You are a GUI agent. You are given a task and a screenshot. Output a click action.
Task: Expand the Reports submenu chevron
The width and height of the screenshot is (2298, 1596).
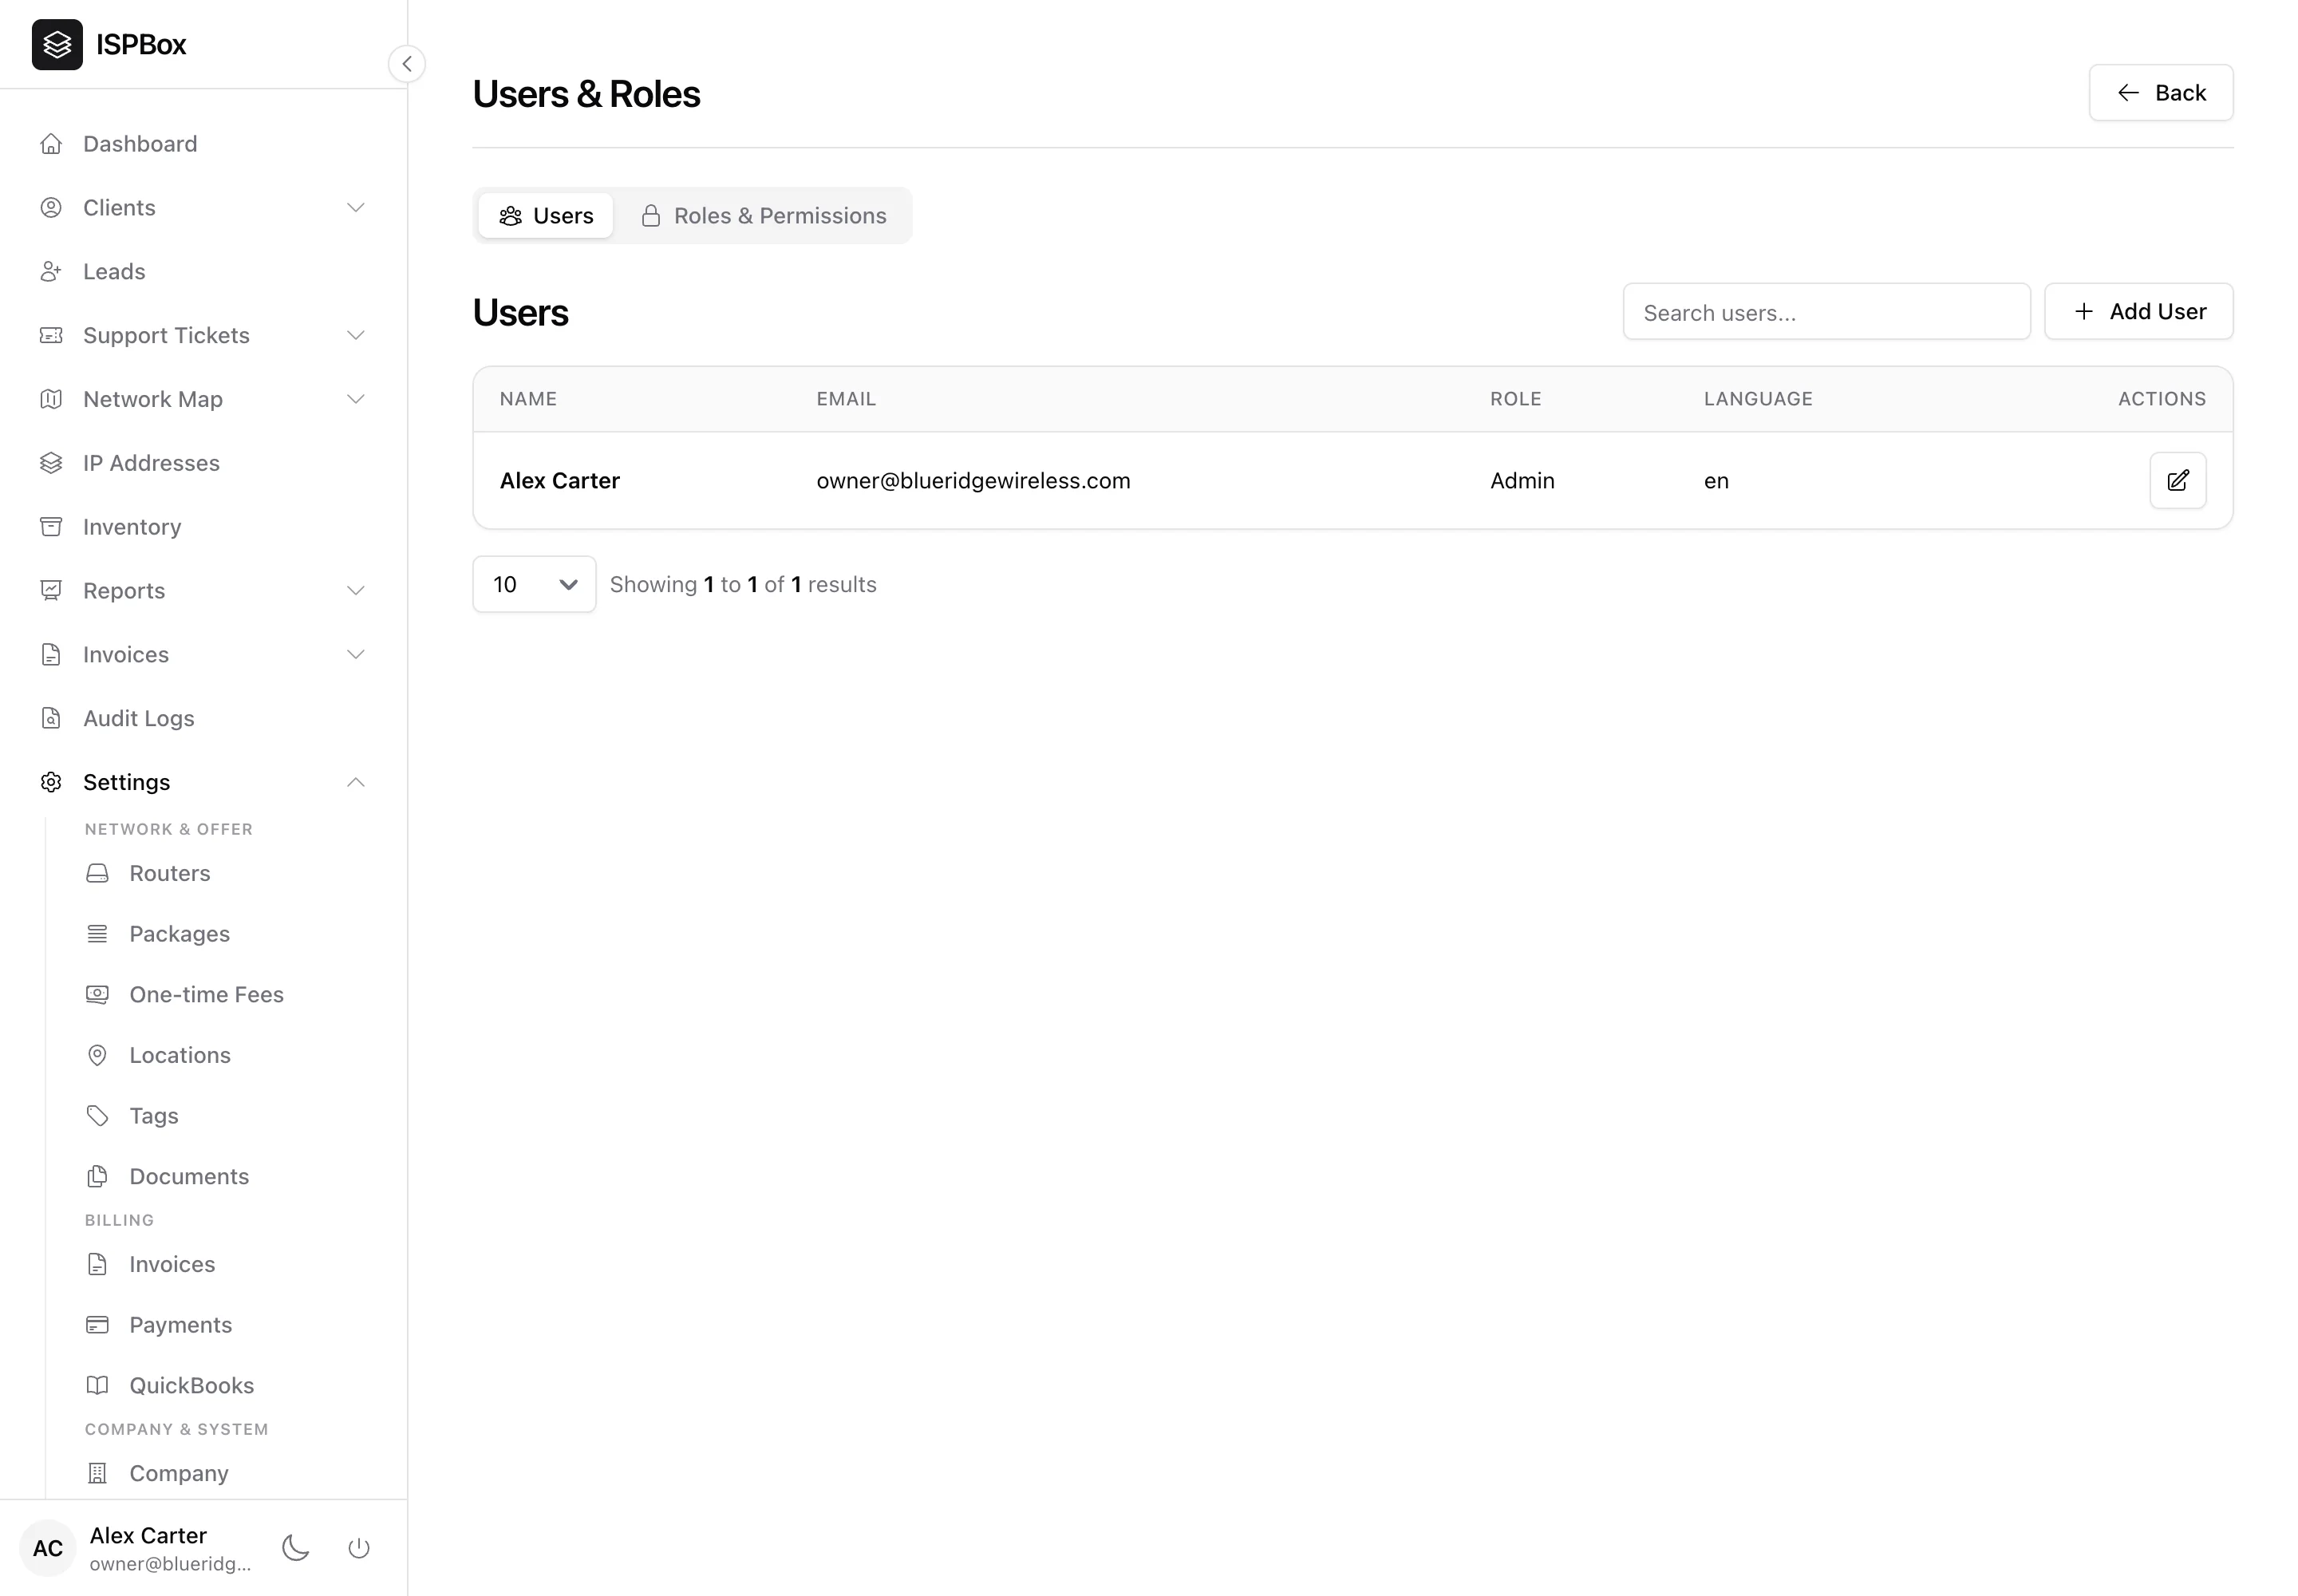click(356, 591)
